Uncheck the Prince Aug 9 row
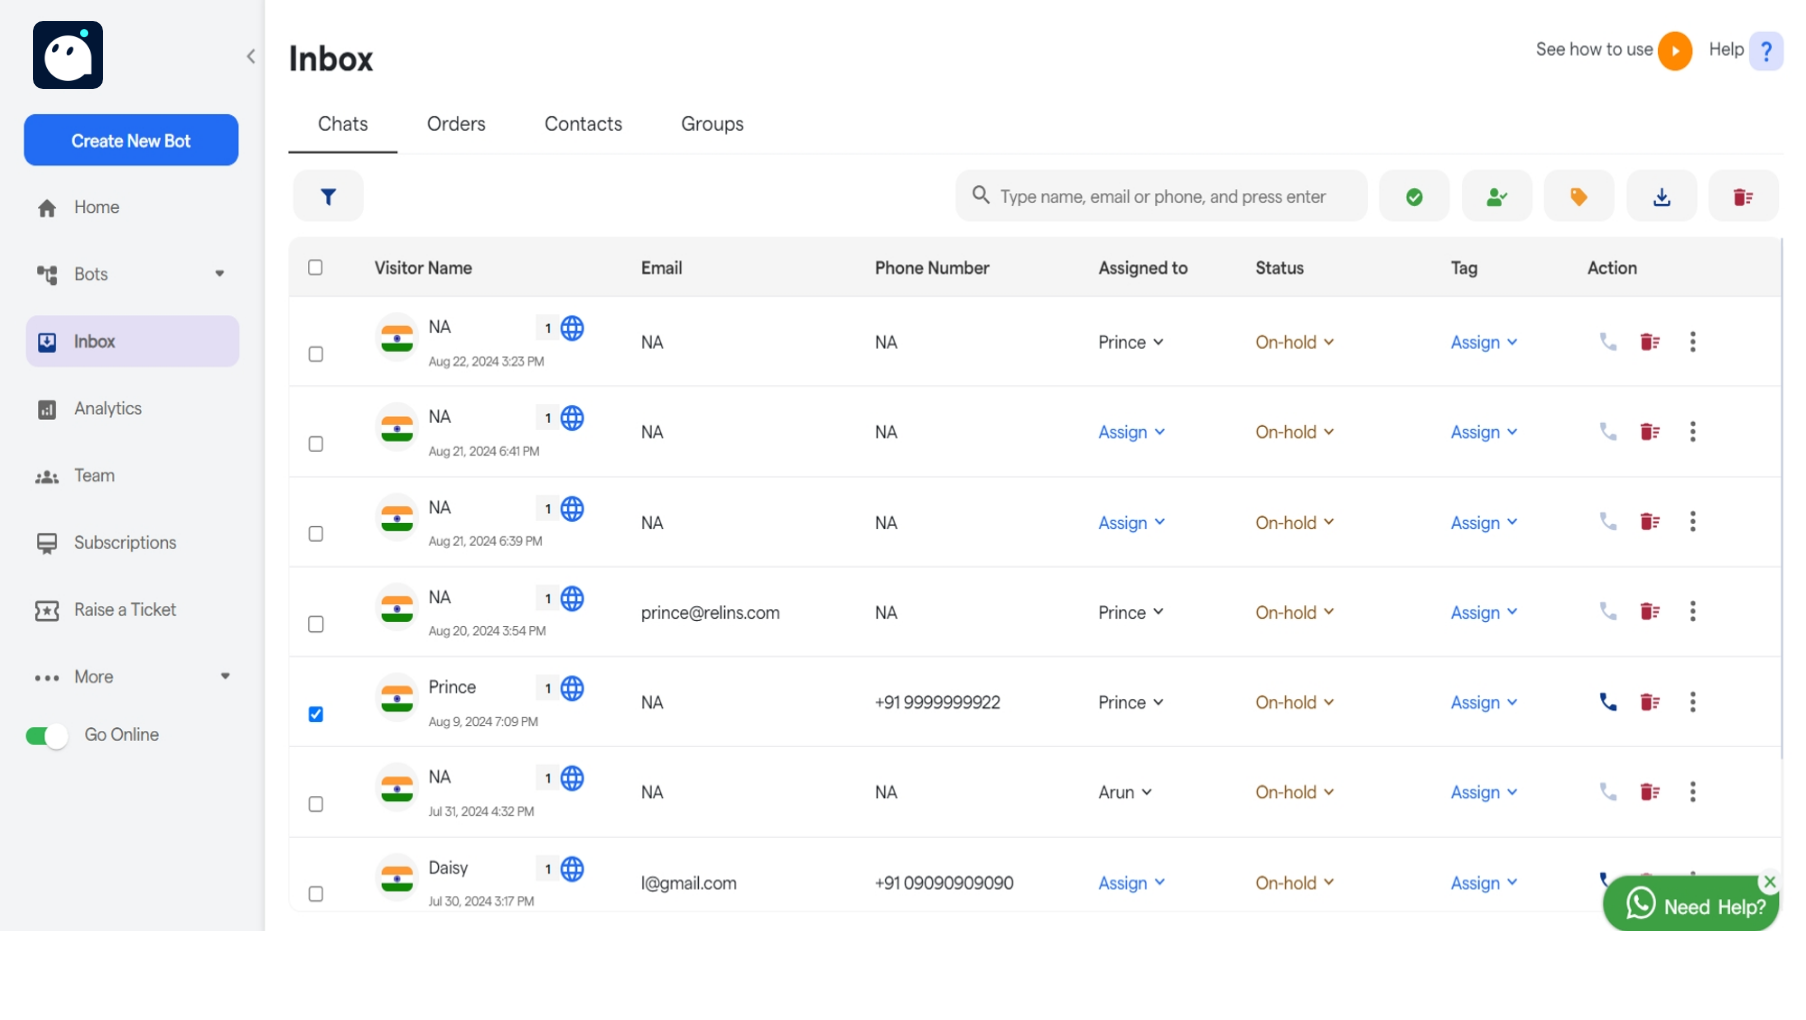The height and width of the screenshot is (1020, 1806). pos(316,714)
